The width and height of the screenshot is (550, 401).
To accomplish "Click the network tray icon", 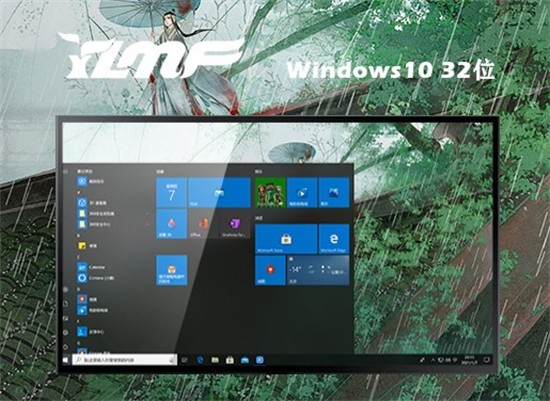I will (x=455, y=360).
